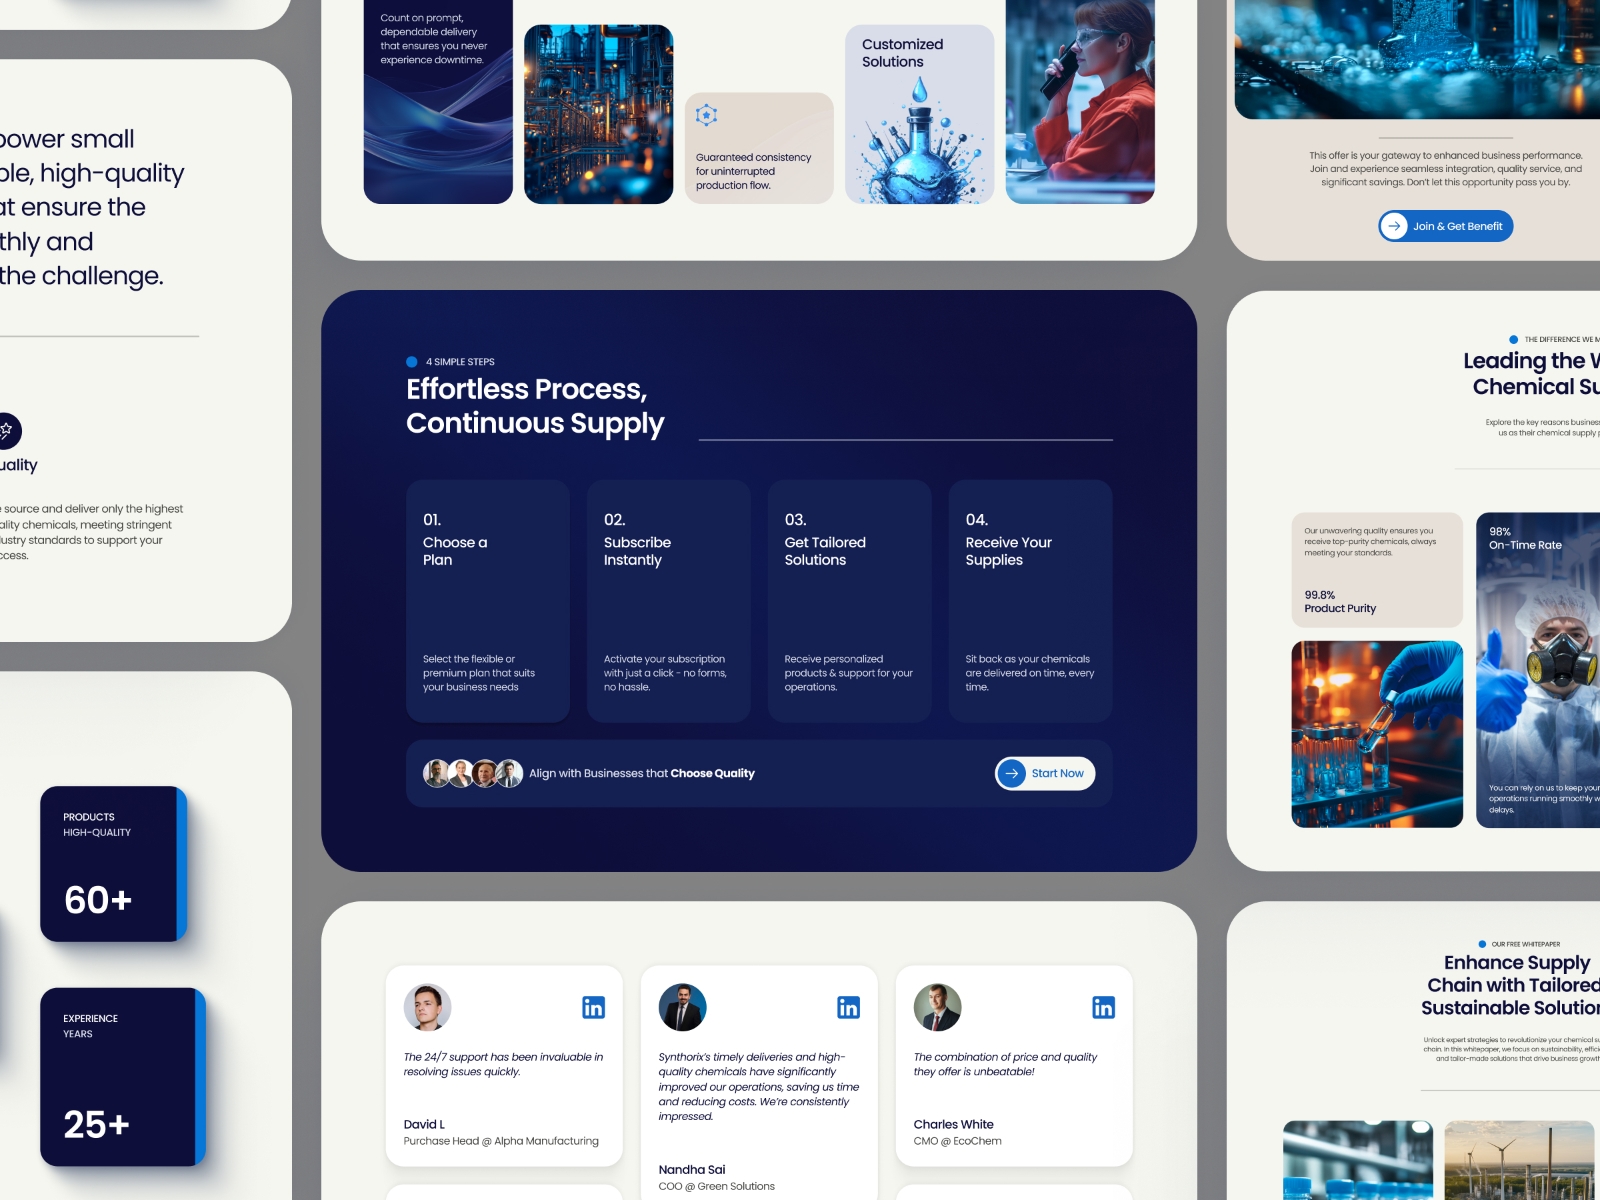Select the 02 Subscribe Instantly card

pyautogui.click(x=668, y=601)
